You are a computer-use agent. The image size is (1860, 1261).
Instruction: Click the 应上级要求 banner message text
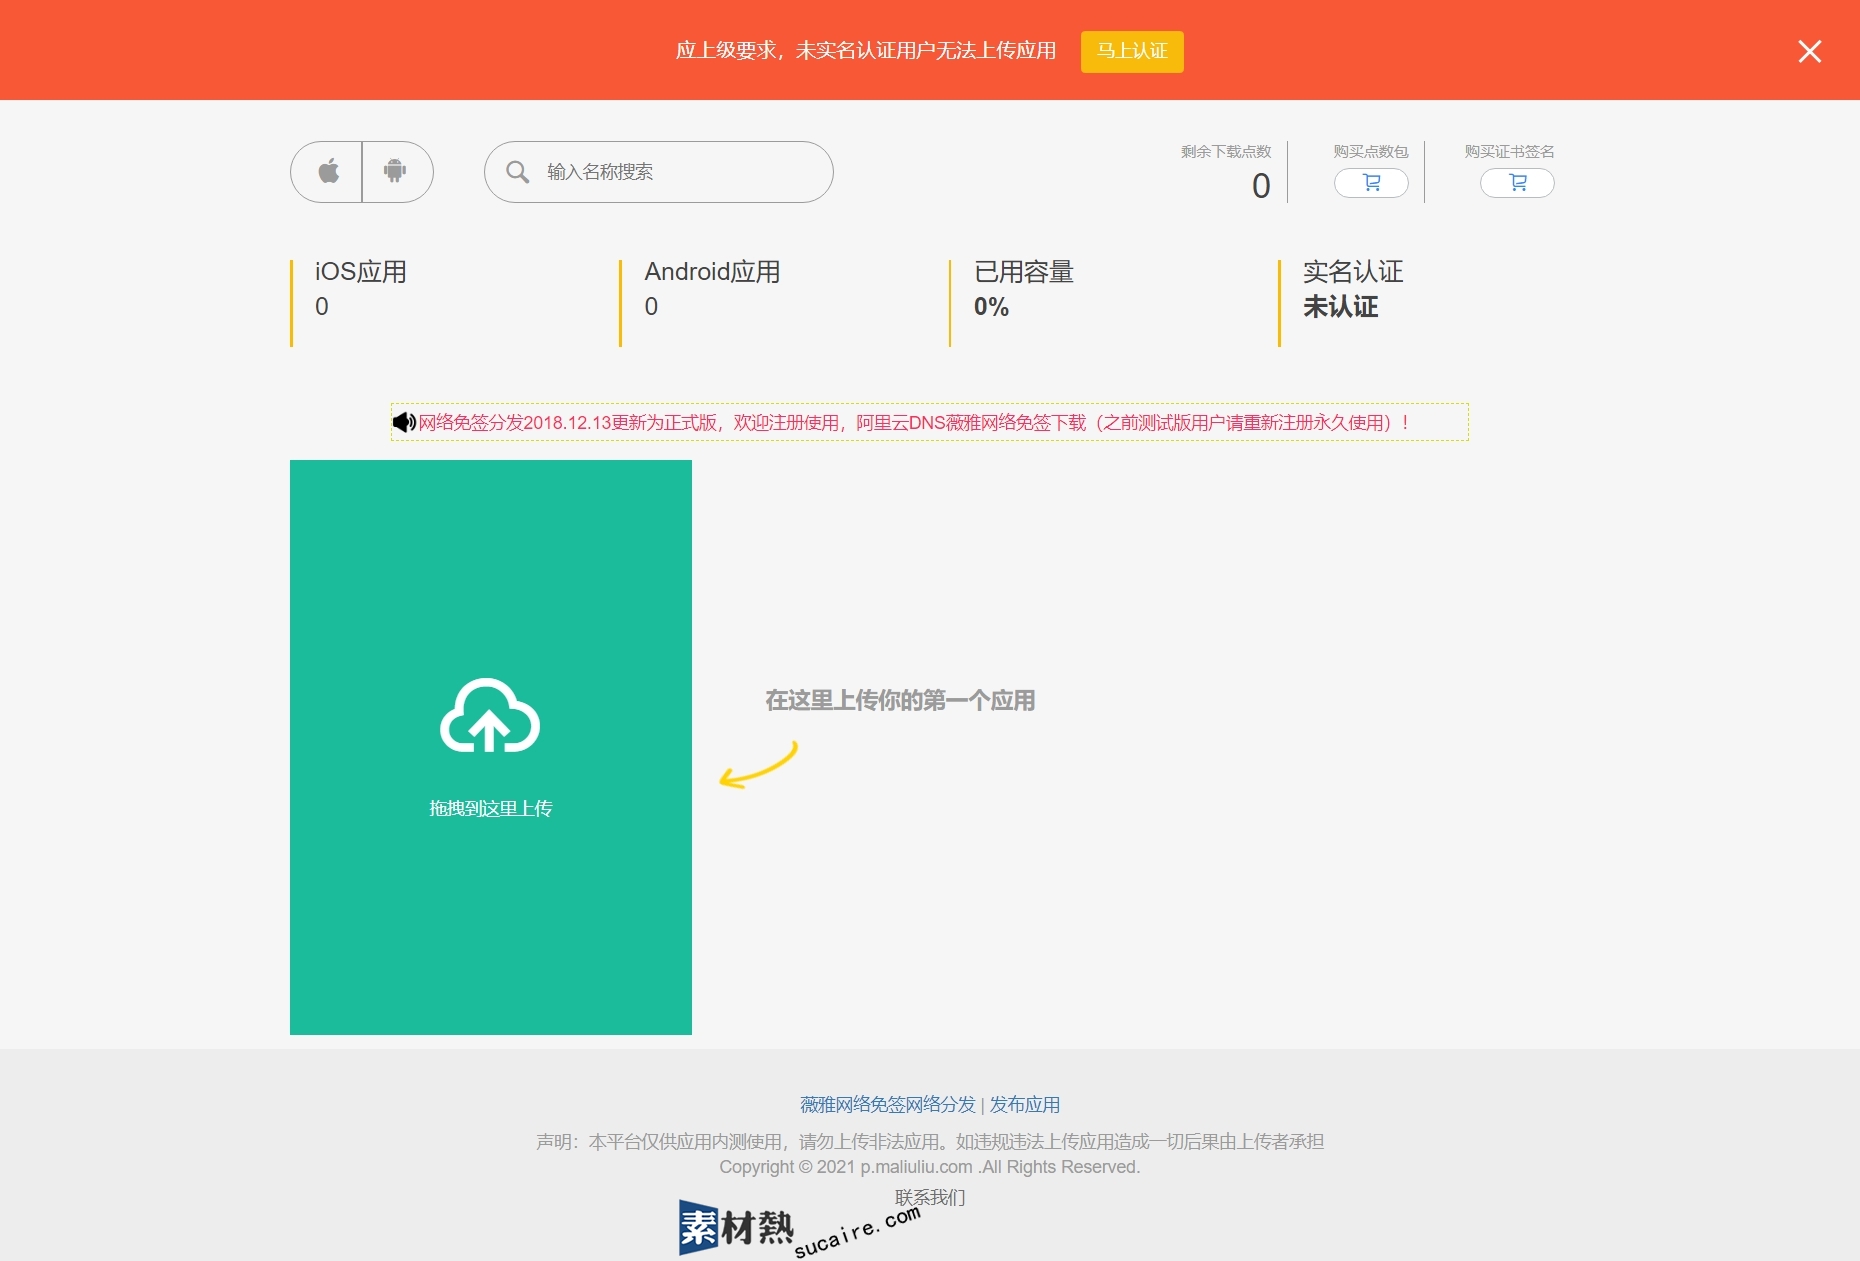866,51
